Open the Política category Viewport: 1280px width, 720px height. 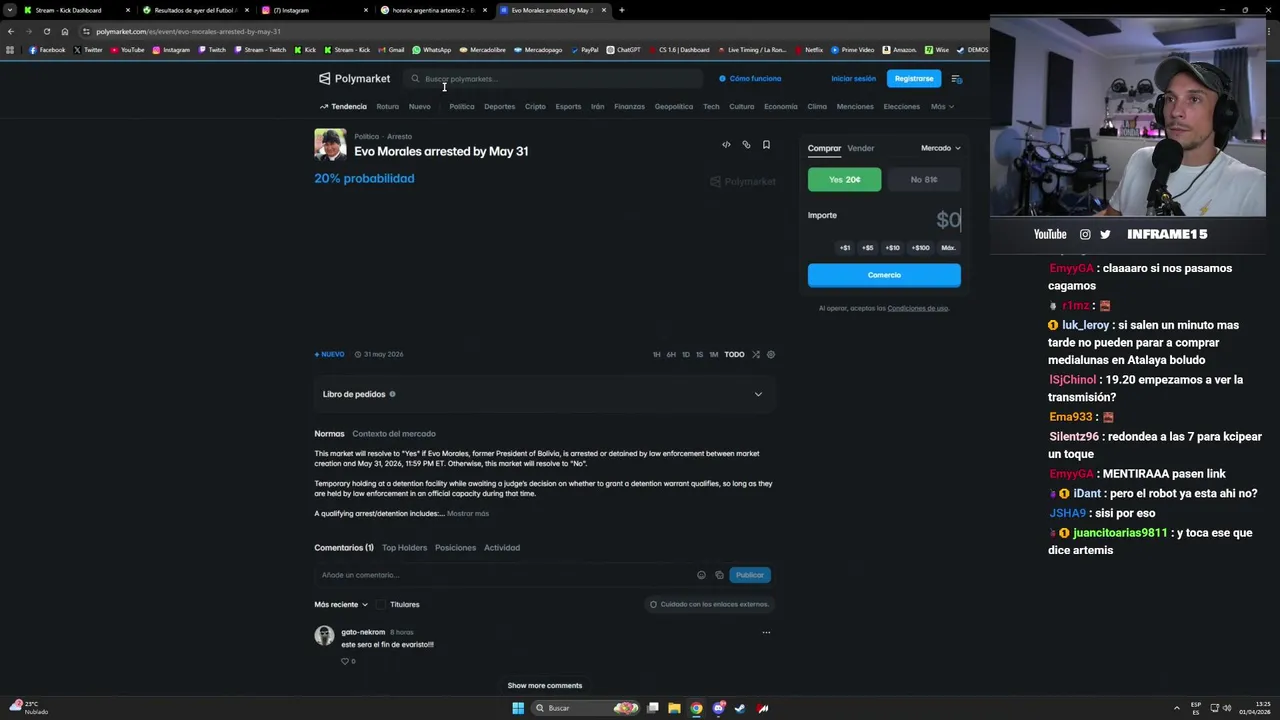tap(462, 107)
